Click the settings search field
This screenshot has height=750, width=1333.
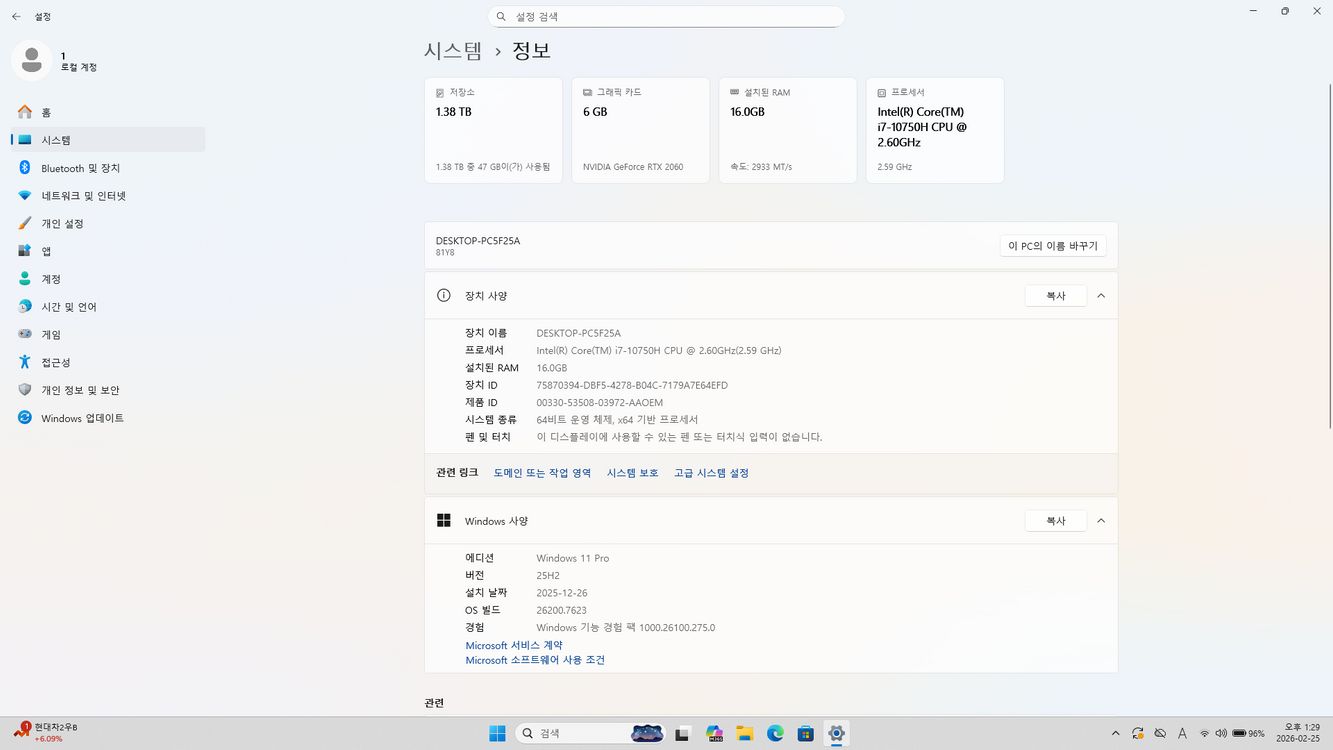[666, 16]
